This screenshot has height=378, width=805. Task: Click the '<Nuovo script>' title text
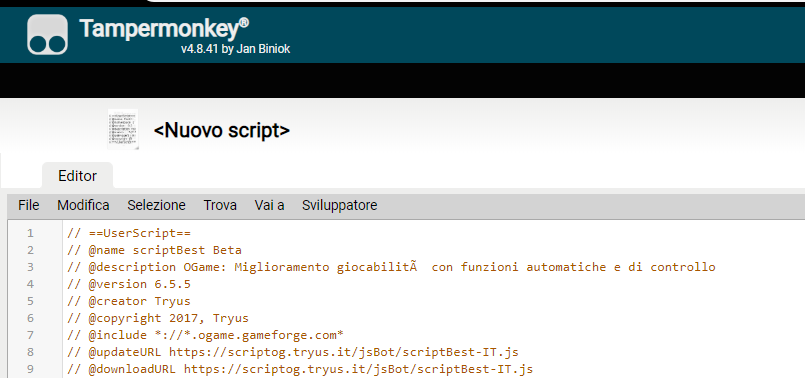[x=222, y=130]
